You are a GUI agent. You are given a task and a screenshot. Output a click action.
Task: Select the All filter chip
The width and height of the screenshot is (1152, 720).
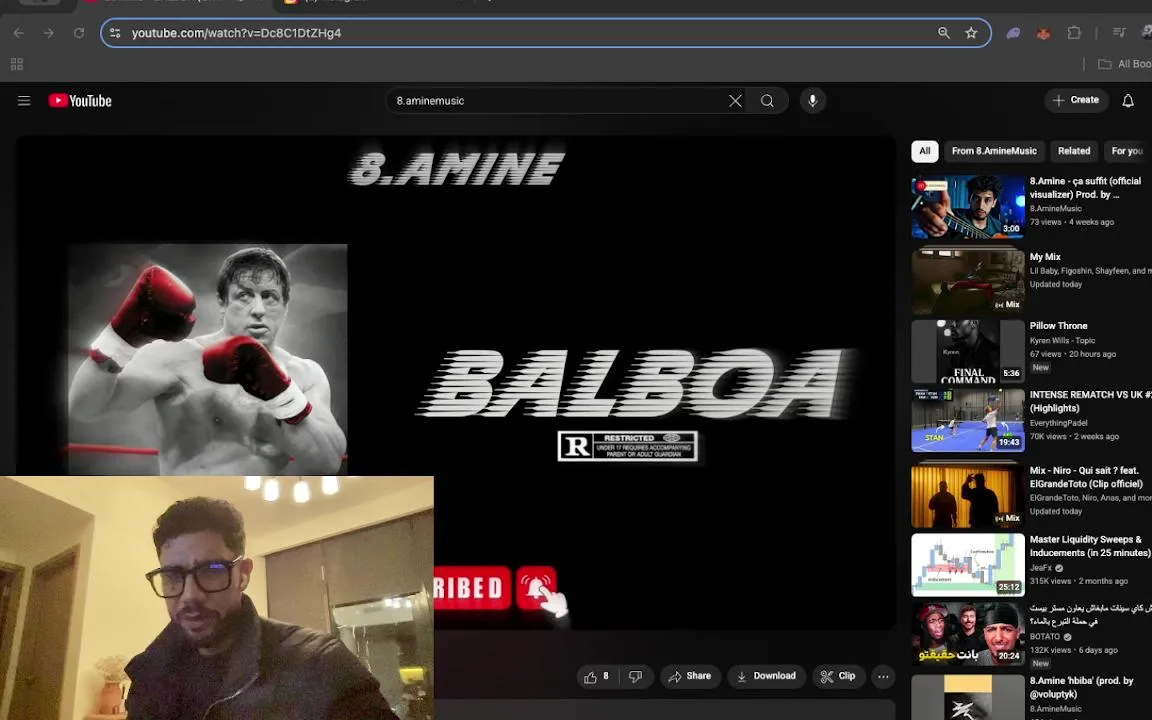[925, 151]
